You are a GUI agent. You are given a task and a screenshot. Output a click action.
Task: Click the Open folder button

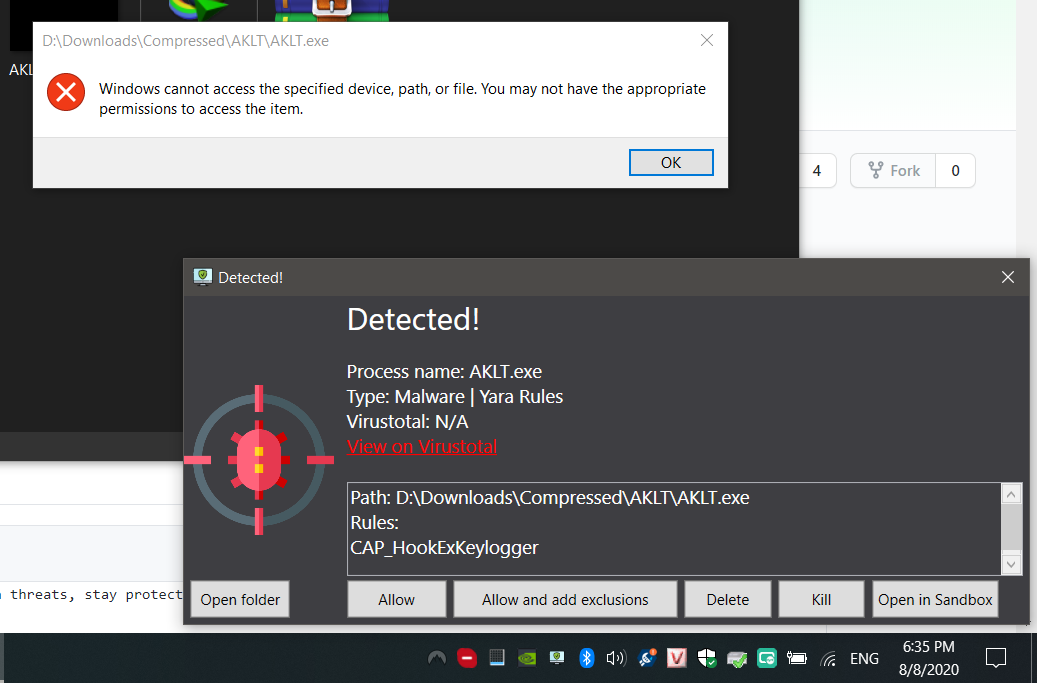(240, 599)
